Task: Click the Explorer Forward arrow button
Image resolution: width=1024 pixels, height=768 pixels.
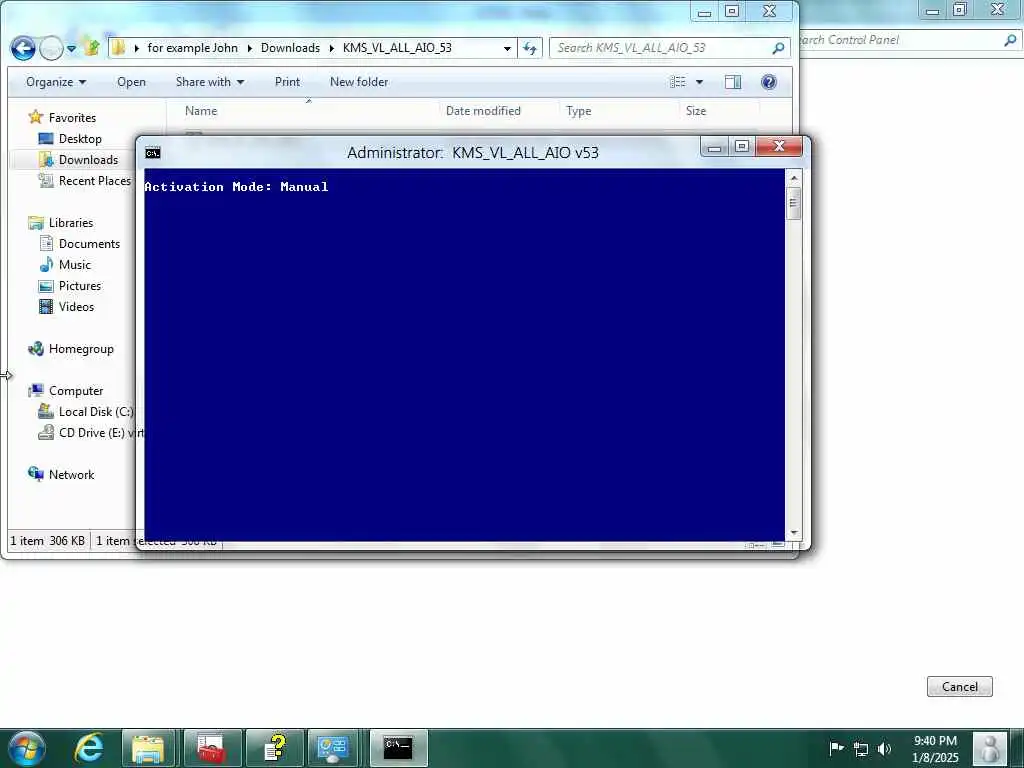Action: (x=52, y=48)
